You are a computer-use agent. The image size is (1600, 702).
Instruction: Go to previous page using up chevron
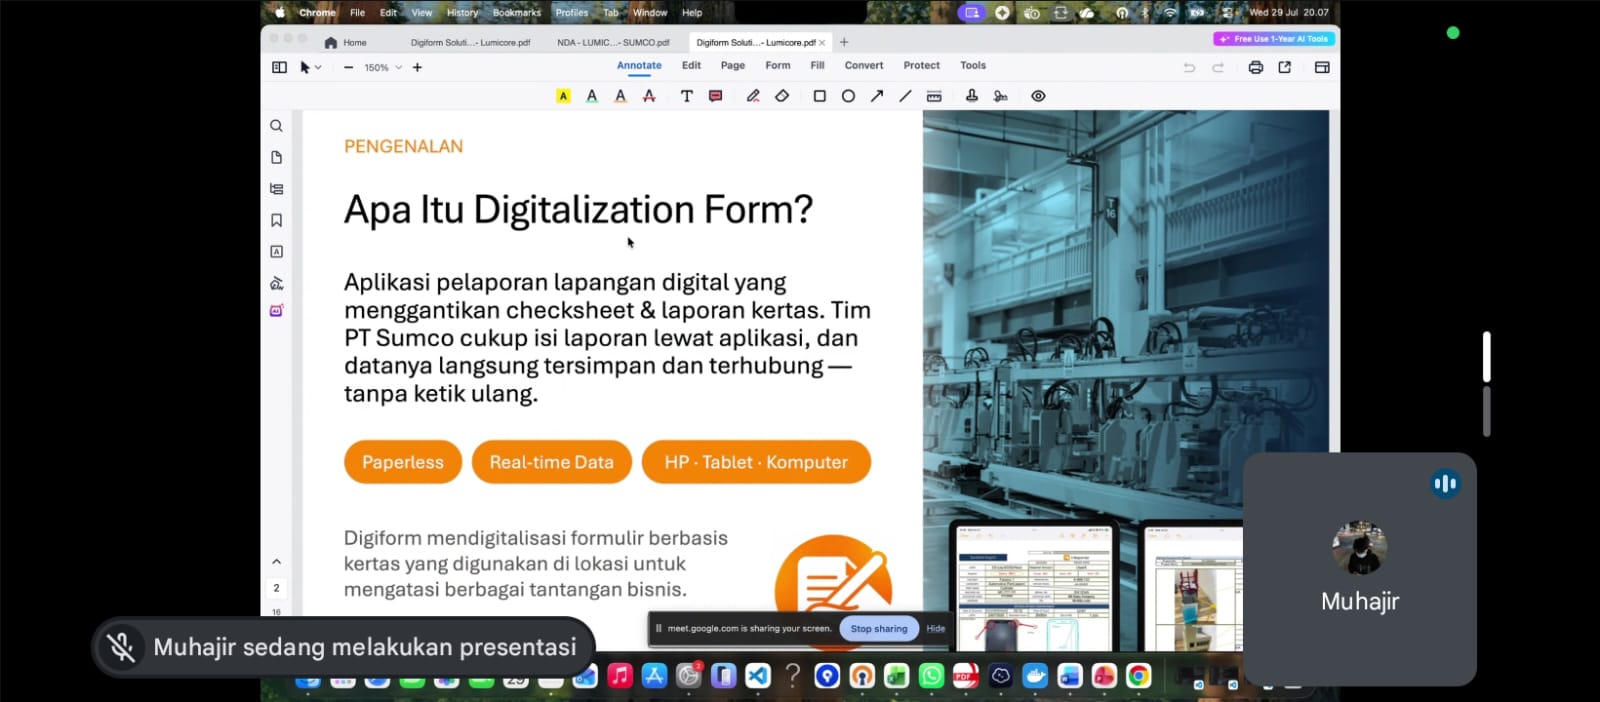pyautogui.click(x=276, y=561)
